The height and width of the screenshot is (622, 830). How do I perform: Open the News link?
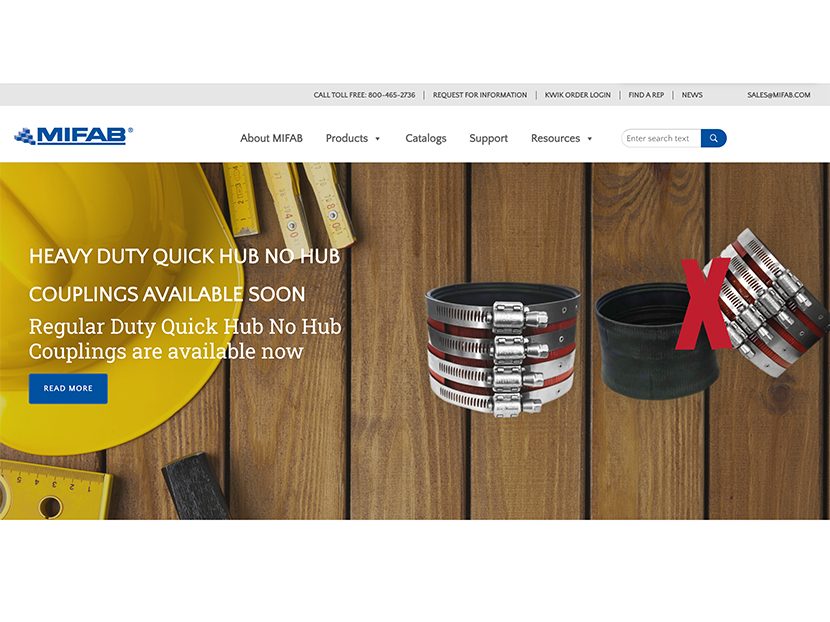[692, 95]
